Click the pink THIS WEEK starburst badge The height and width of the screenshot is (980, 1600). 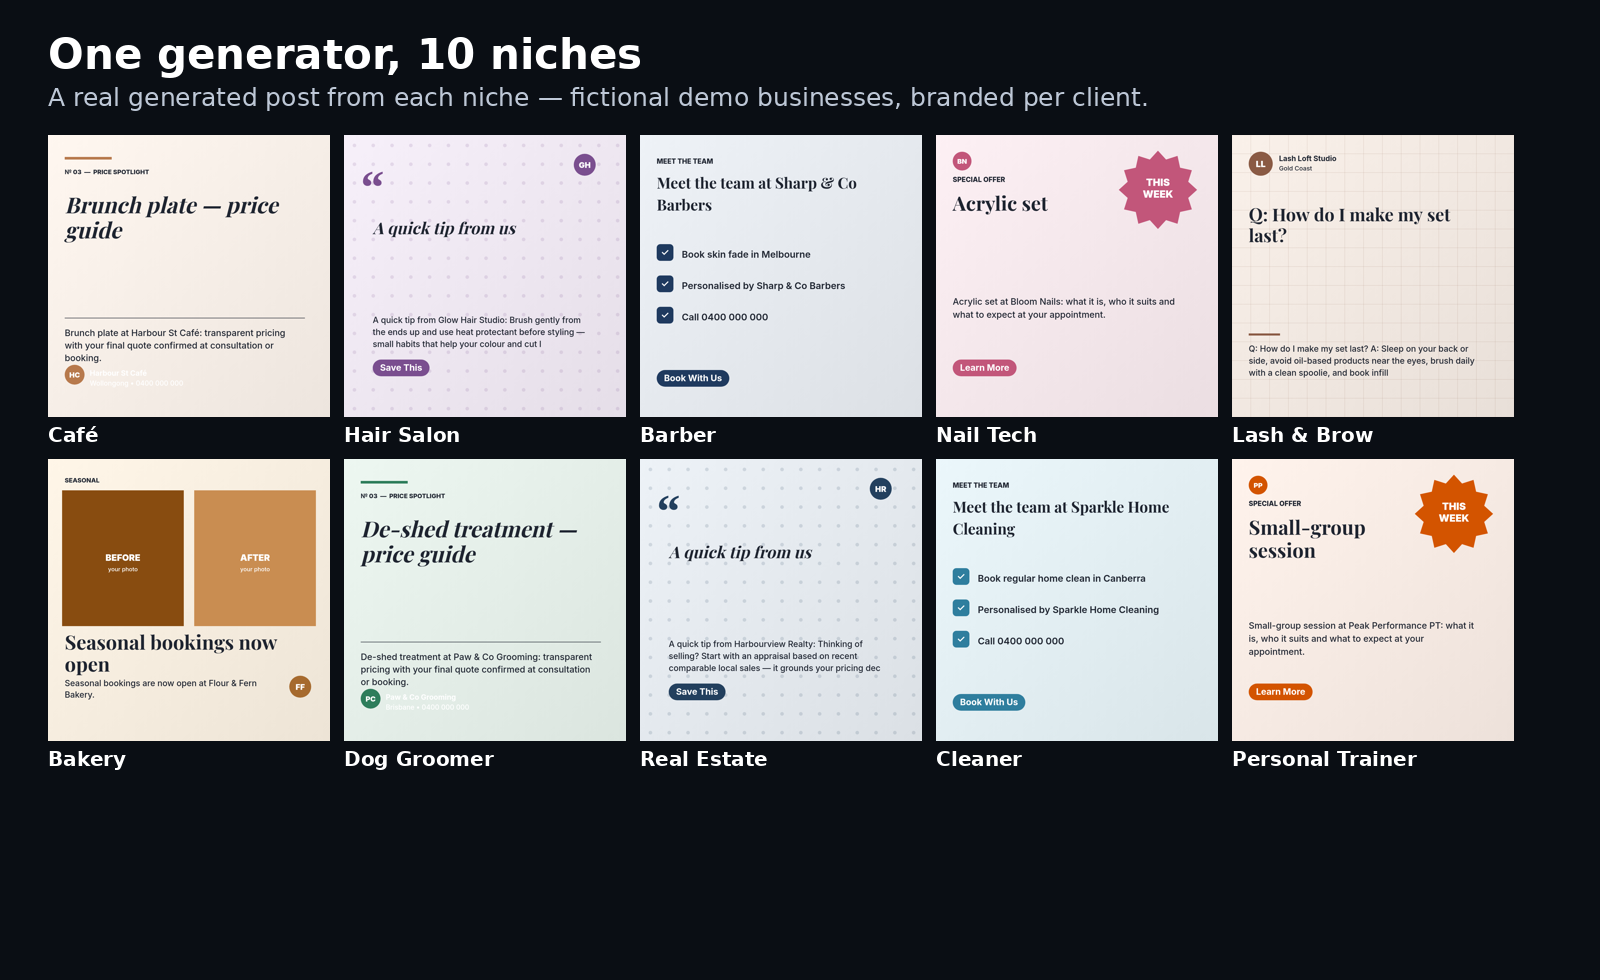coord(1158,189)
